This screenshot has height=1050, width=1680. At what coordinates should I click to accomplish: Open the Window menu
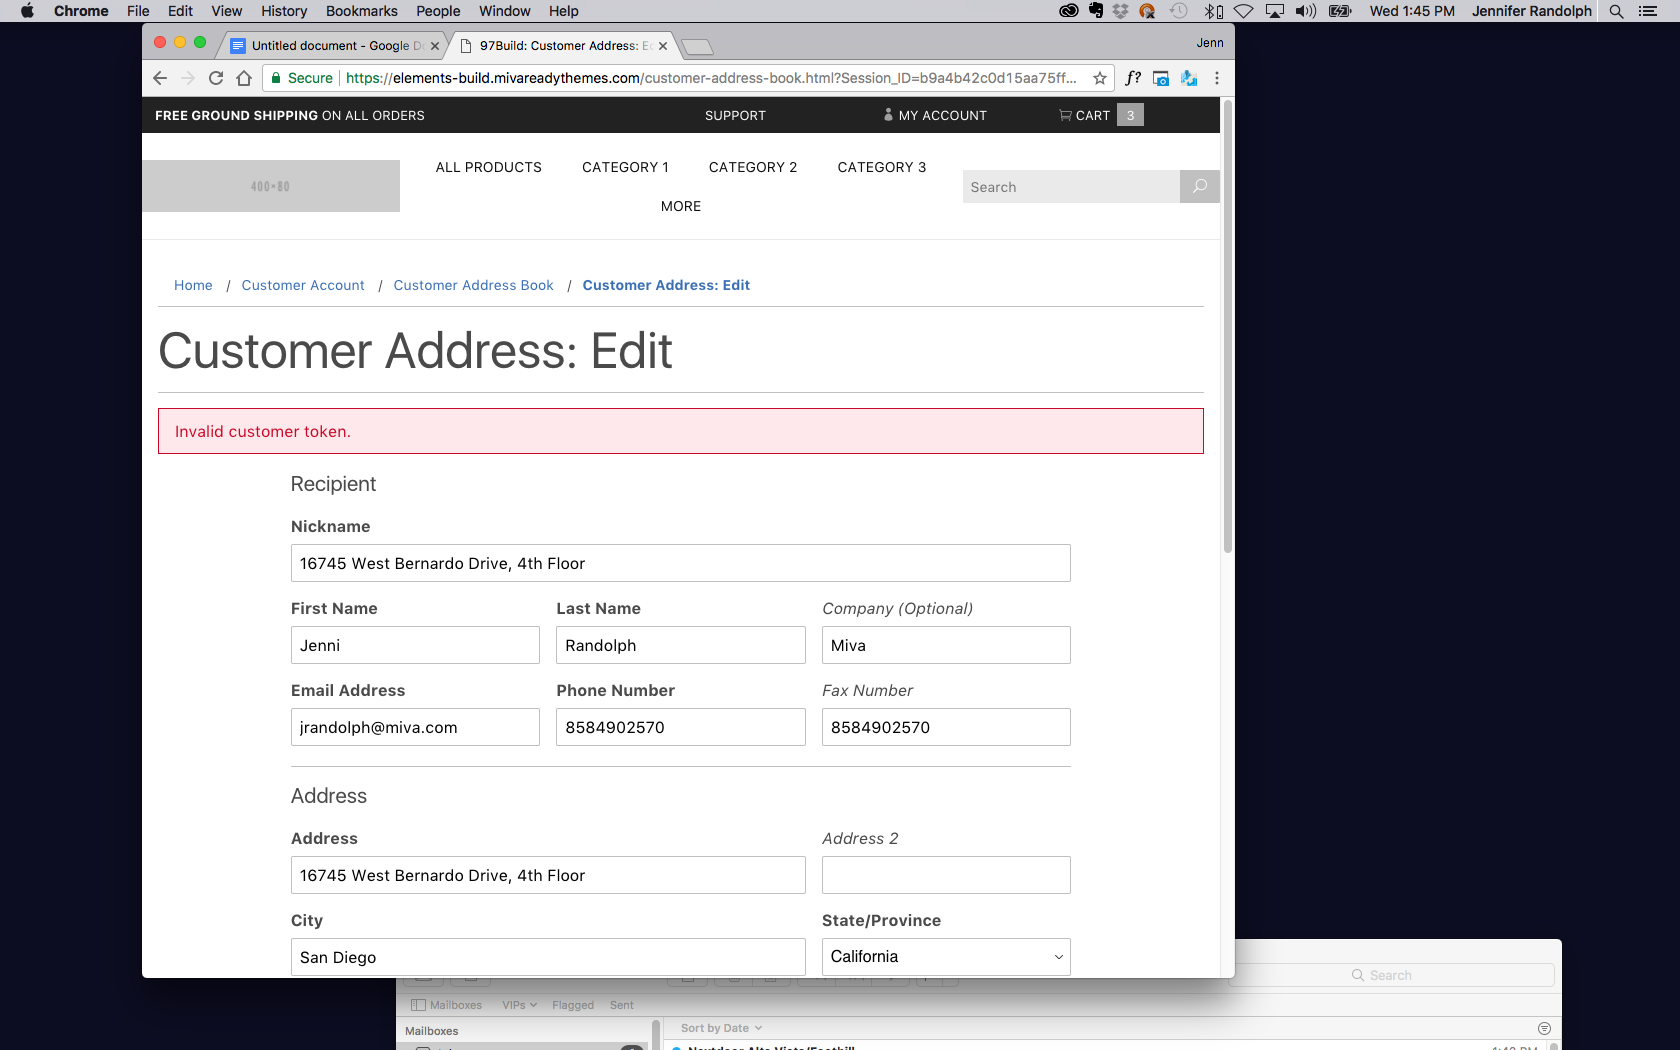click(x=505, y=11)
